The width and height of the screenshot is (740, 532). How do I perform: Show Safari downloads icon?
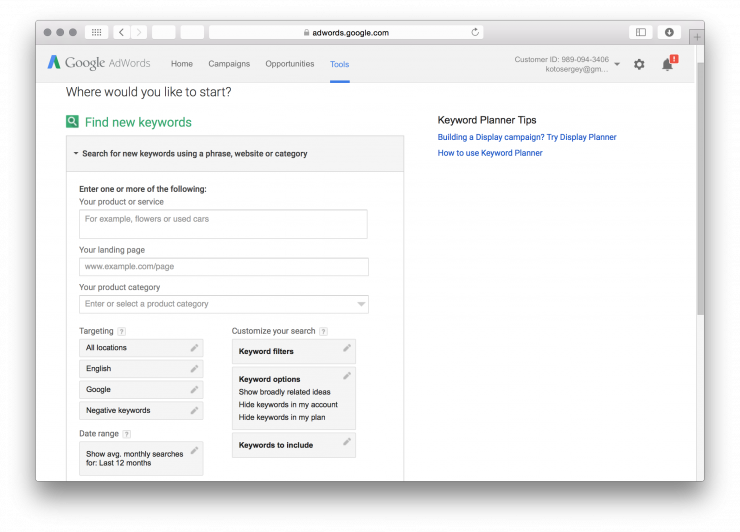669,32
